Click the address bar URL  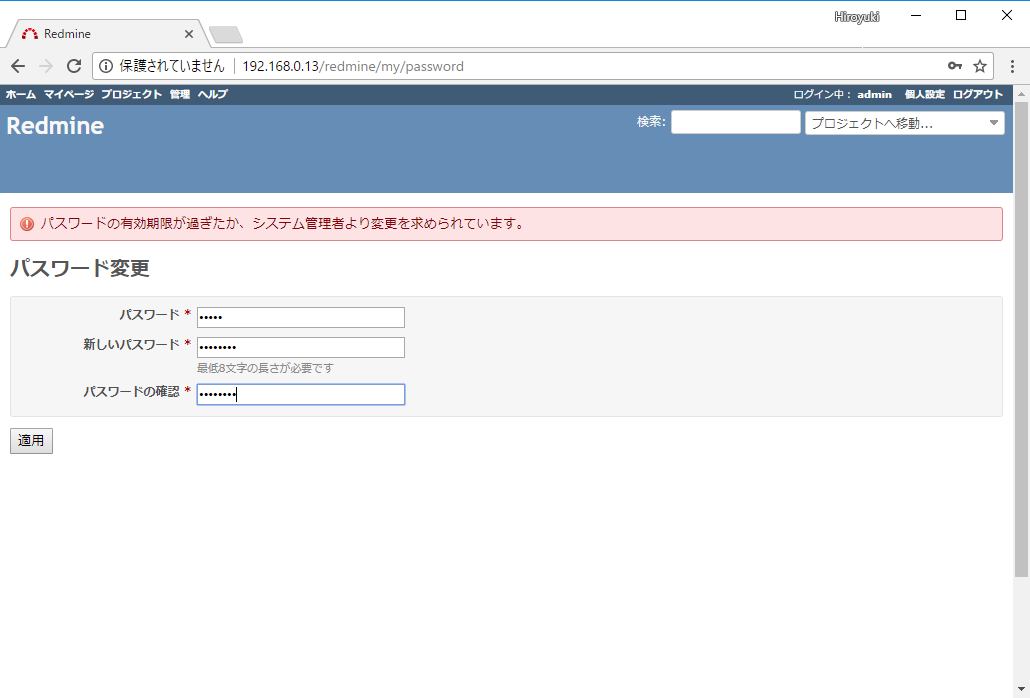coord(353,66)
